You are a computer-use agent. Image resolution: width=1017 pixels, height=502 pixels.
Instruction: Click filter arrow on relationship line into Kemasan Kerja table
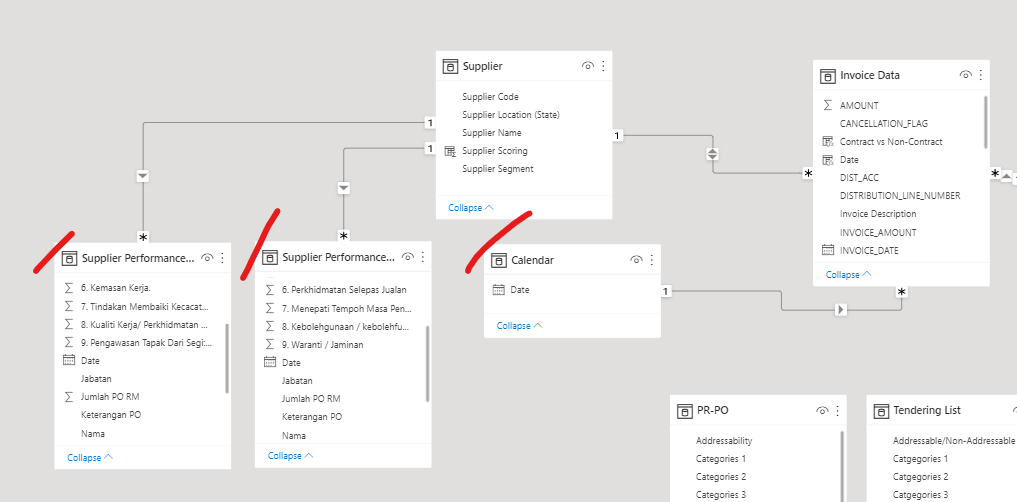pos(143,176)
